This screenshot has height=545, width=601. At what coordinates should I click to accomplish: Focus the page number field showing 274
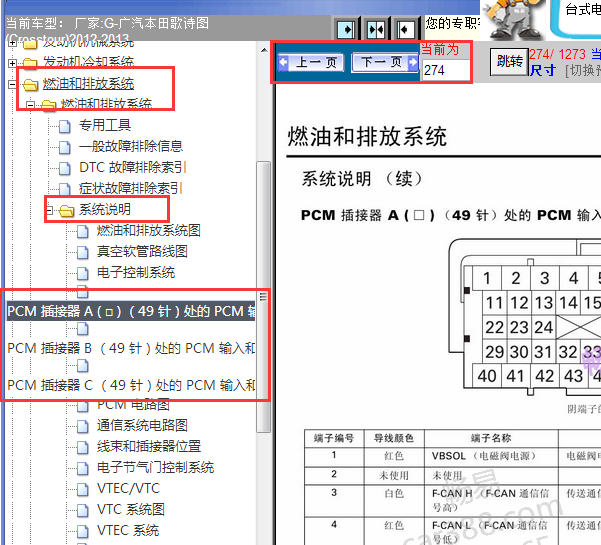[x=445, y=70]
